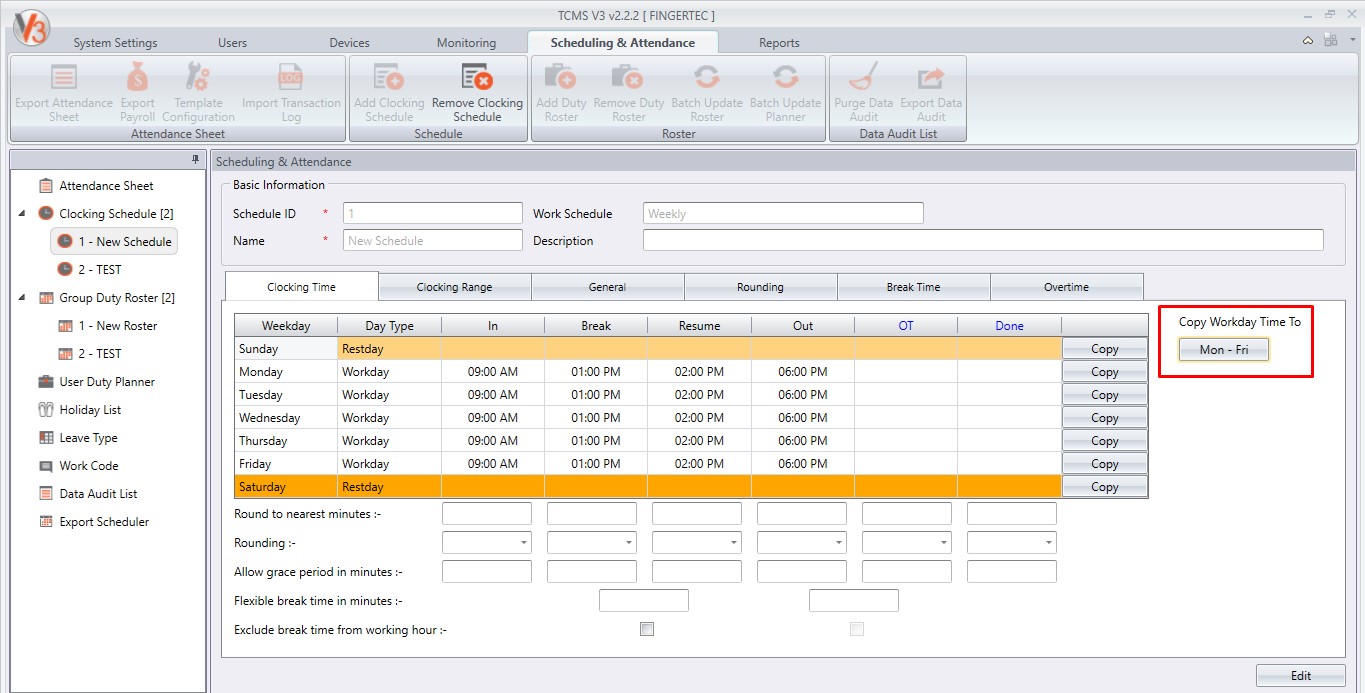Viewport: 1365px width, 693px height.
Task: Toggle Exclude break time checkbox under Break
Action: pyautogui.click(x=647, y=629)
